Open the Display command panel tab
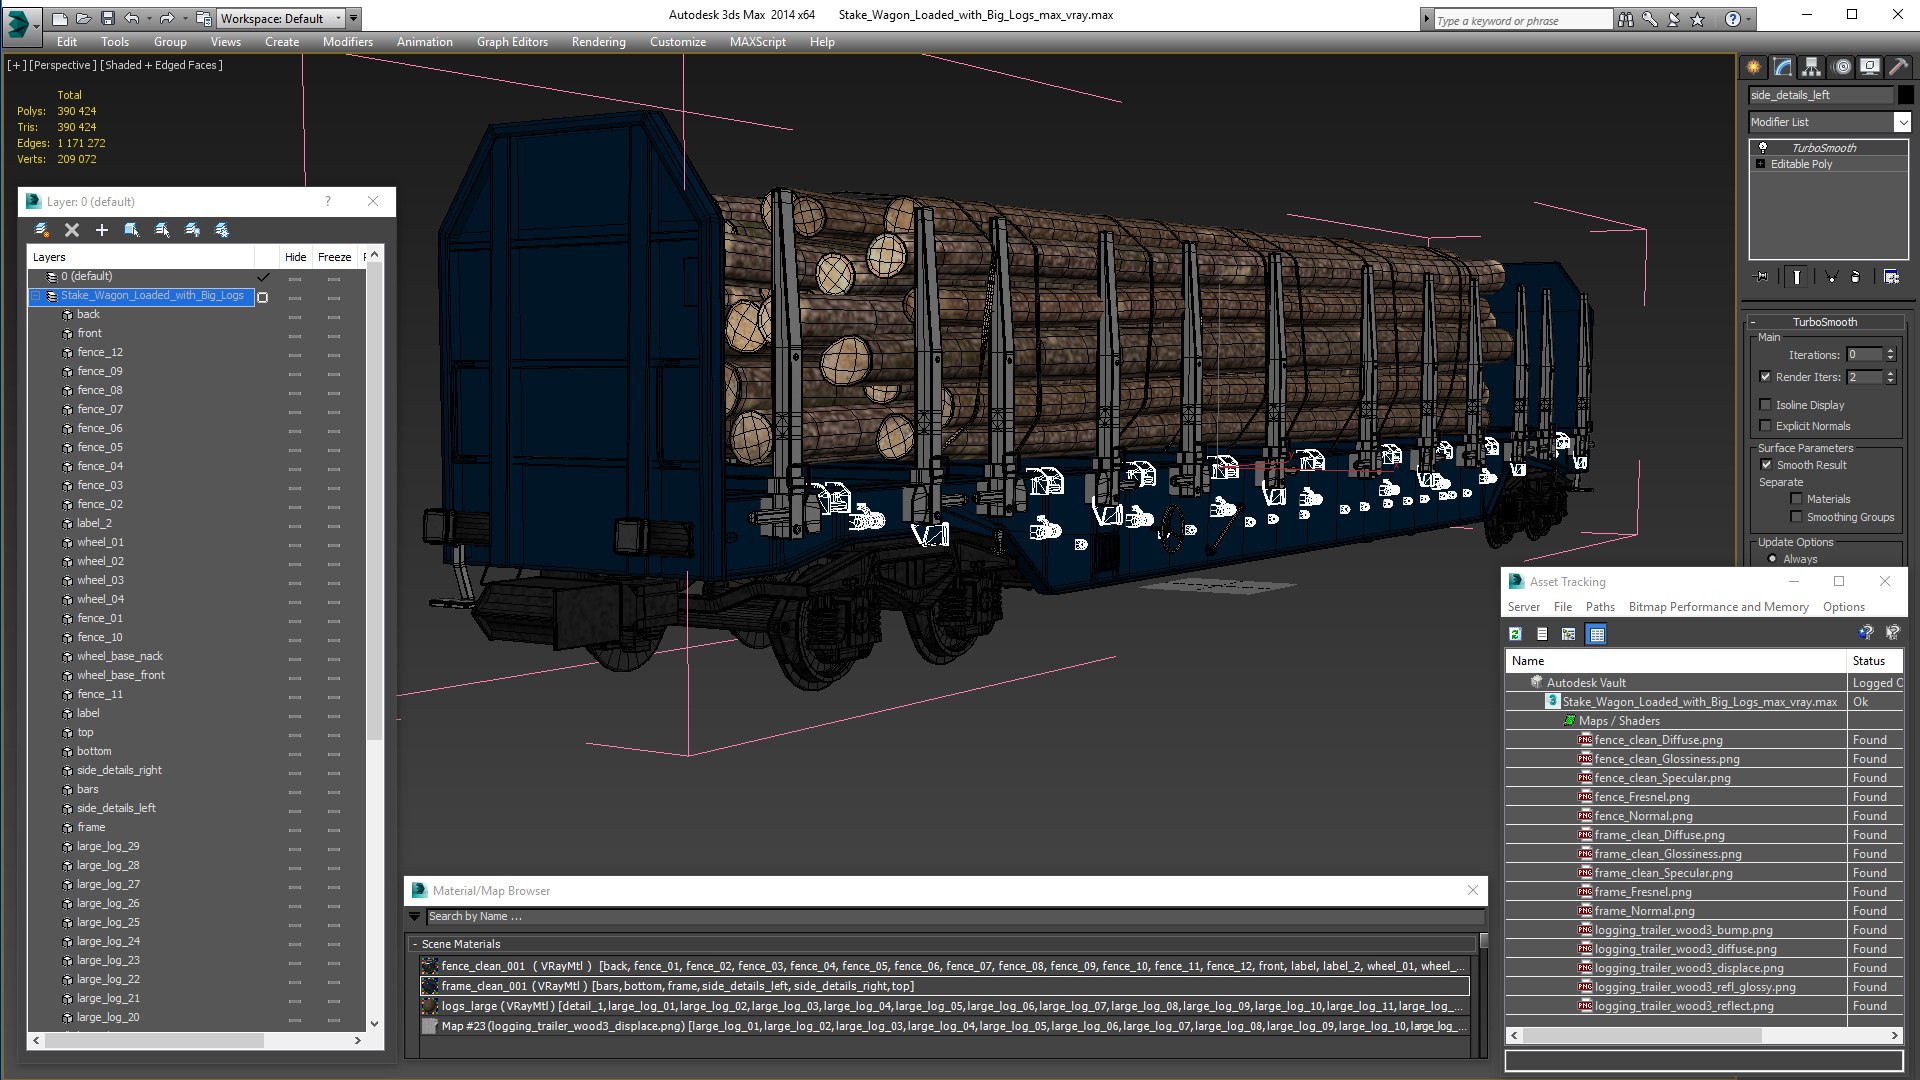 tap(1869, 67)
